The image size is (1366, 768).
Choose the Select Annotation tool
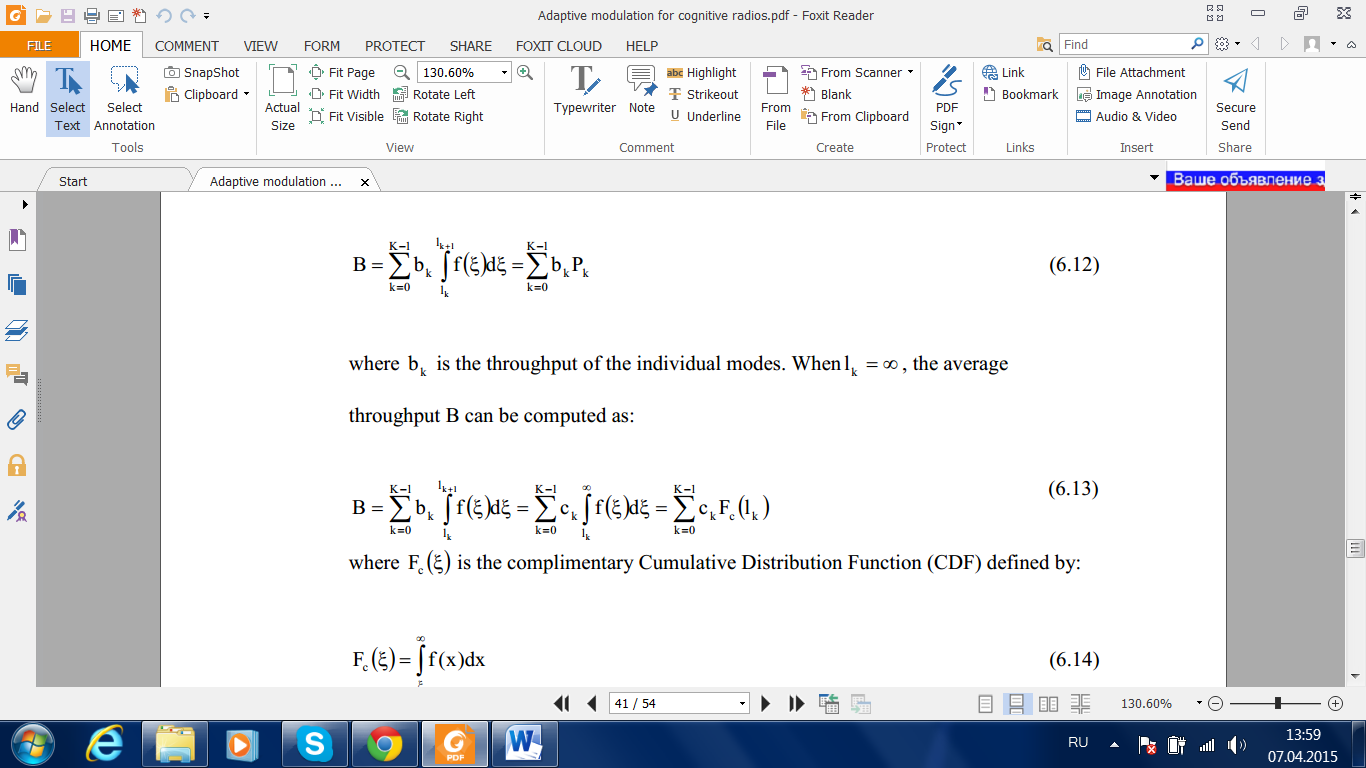125,99
